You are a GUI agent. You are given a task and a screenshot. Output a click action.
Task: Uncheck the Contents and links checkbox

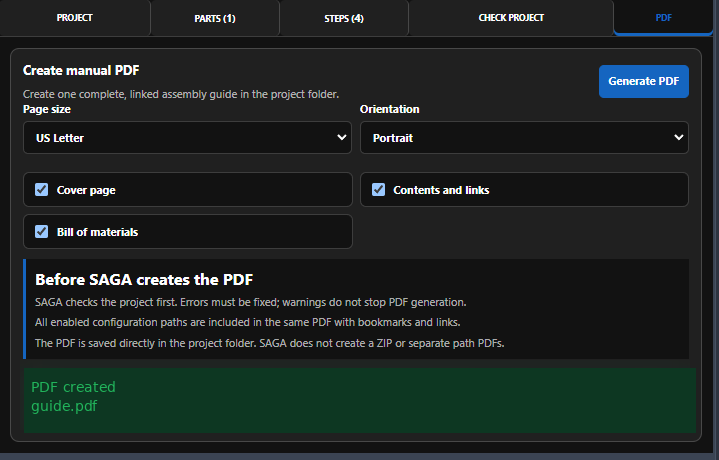[378, 189]
